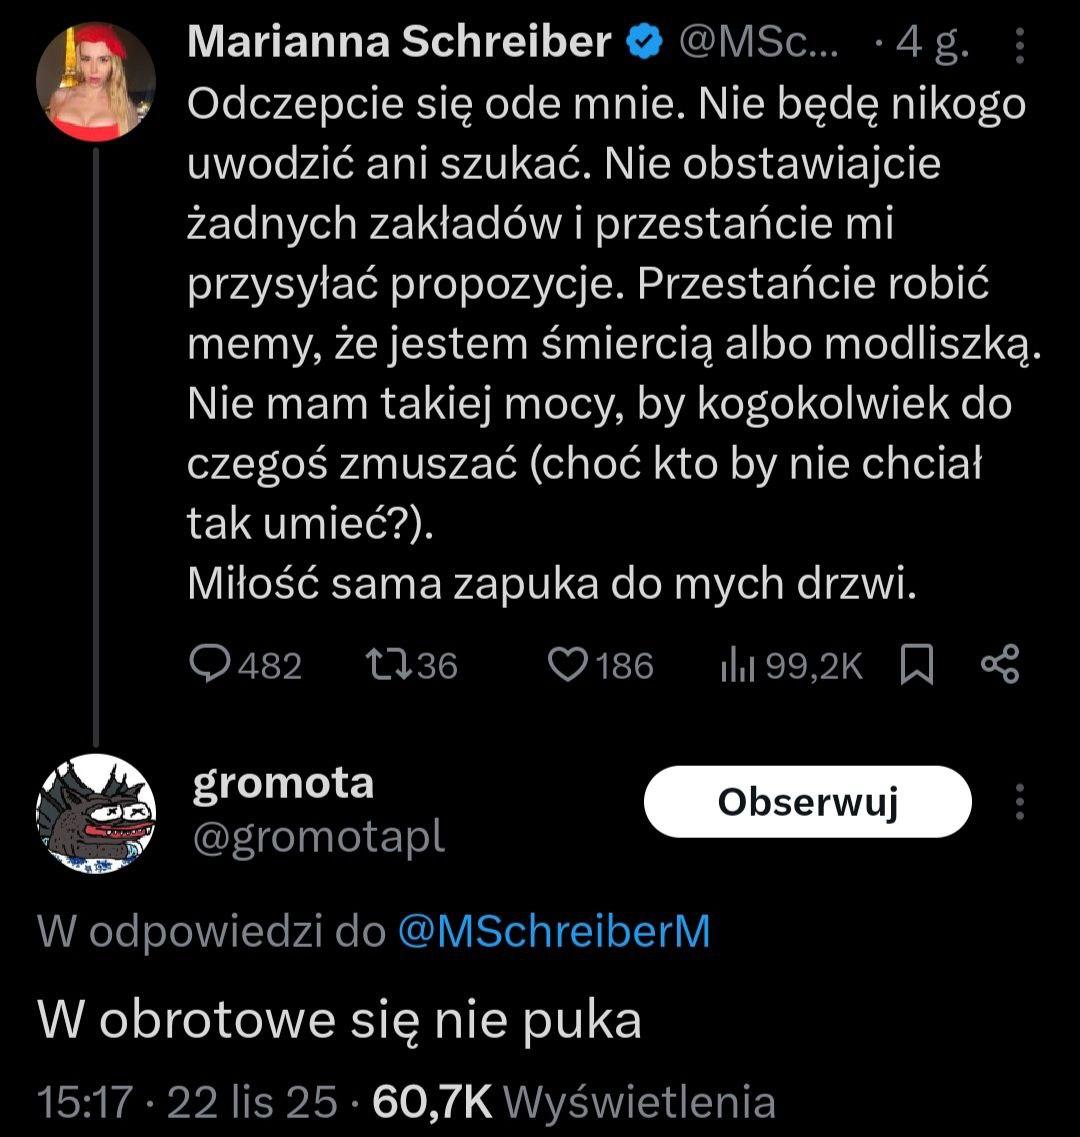
Task: Tap the 15:17 · 22 lis 25 timestamp
Action: 186,1101
